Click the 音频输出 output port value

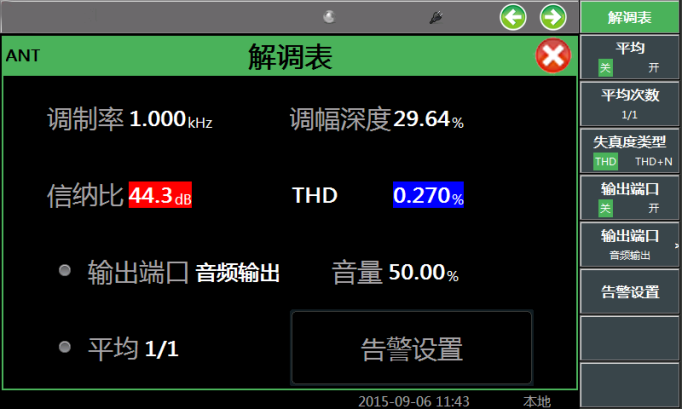coord(237,273)
